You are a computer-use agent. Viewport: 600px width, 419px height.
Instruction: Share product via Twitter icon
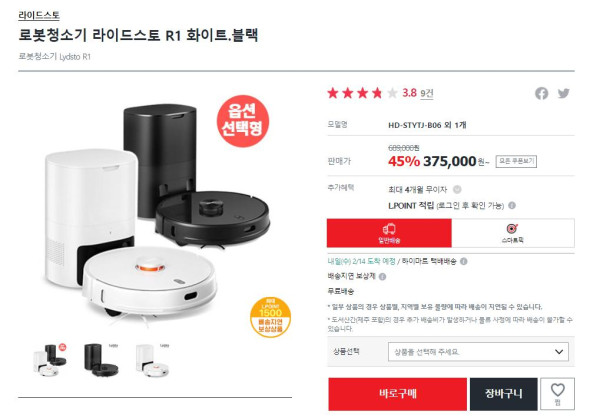(563, 93)
